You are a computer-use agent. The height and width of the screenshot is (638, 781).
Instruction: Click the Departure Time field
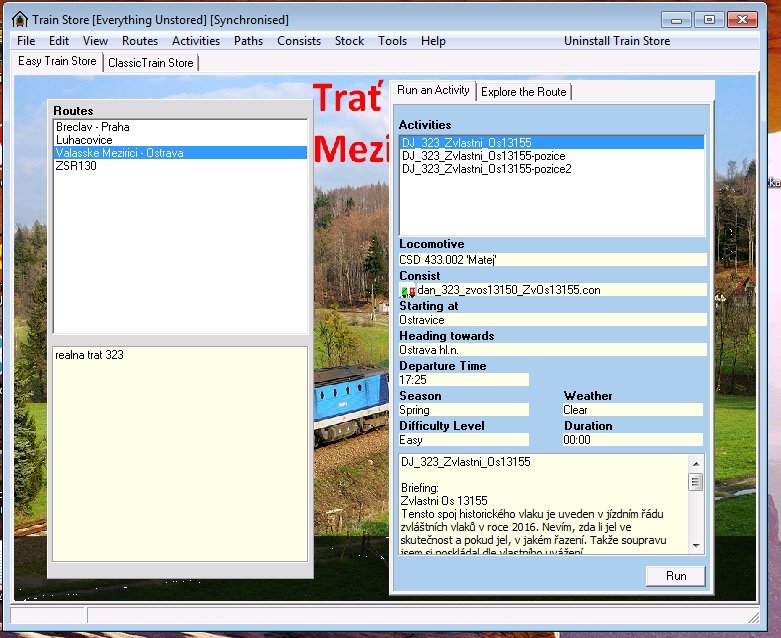(463, 380)
